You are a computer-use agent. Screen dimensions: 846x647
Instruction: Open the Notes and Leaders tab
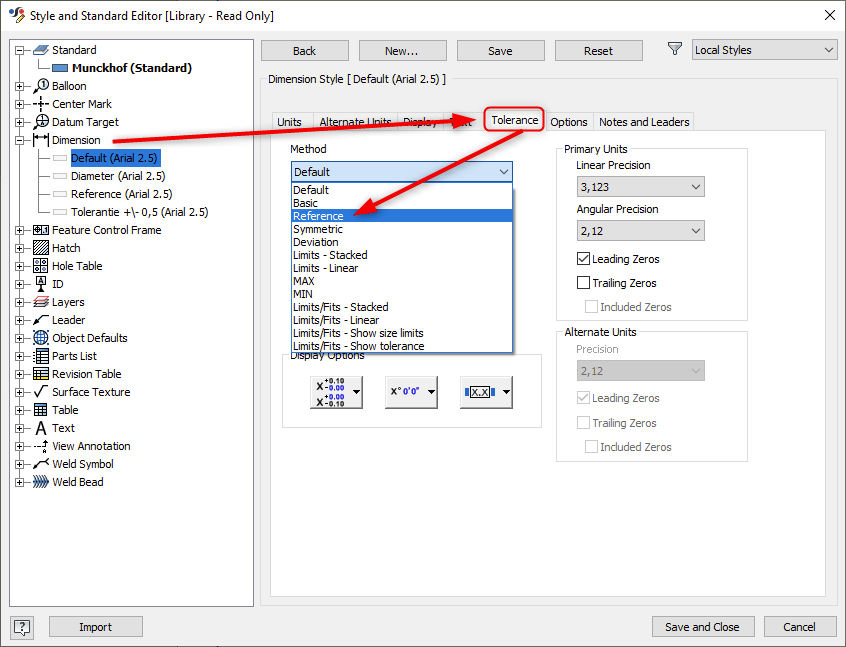(643, 121)
